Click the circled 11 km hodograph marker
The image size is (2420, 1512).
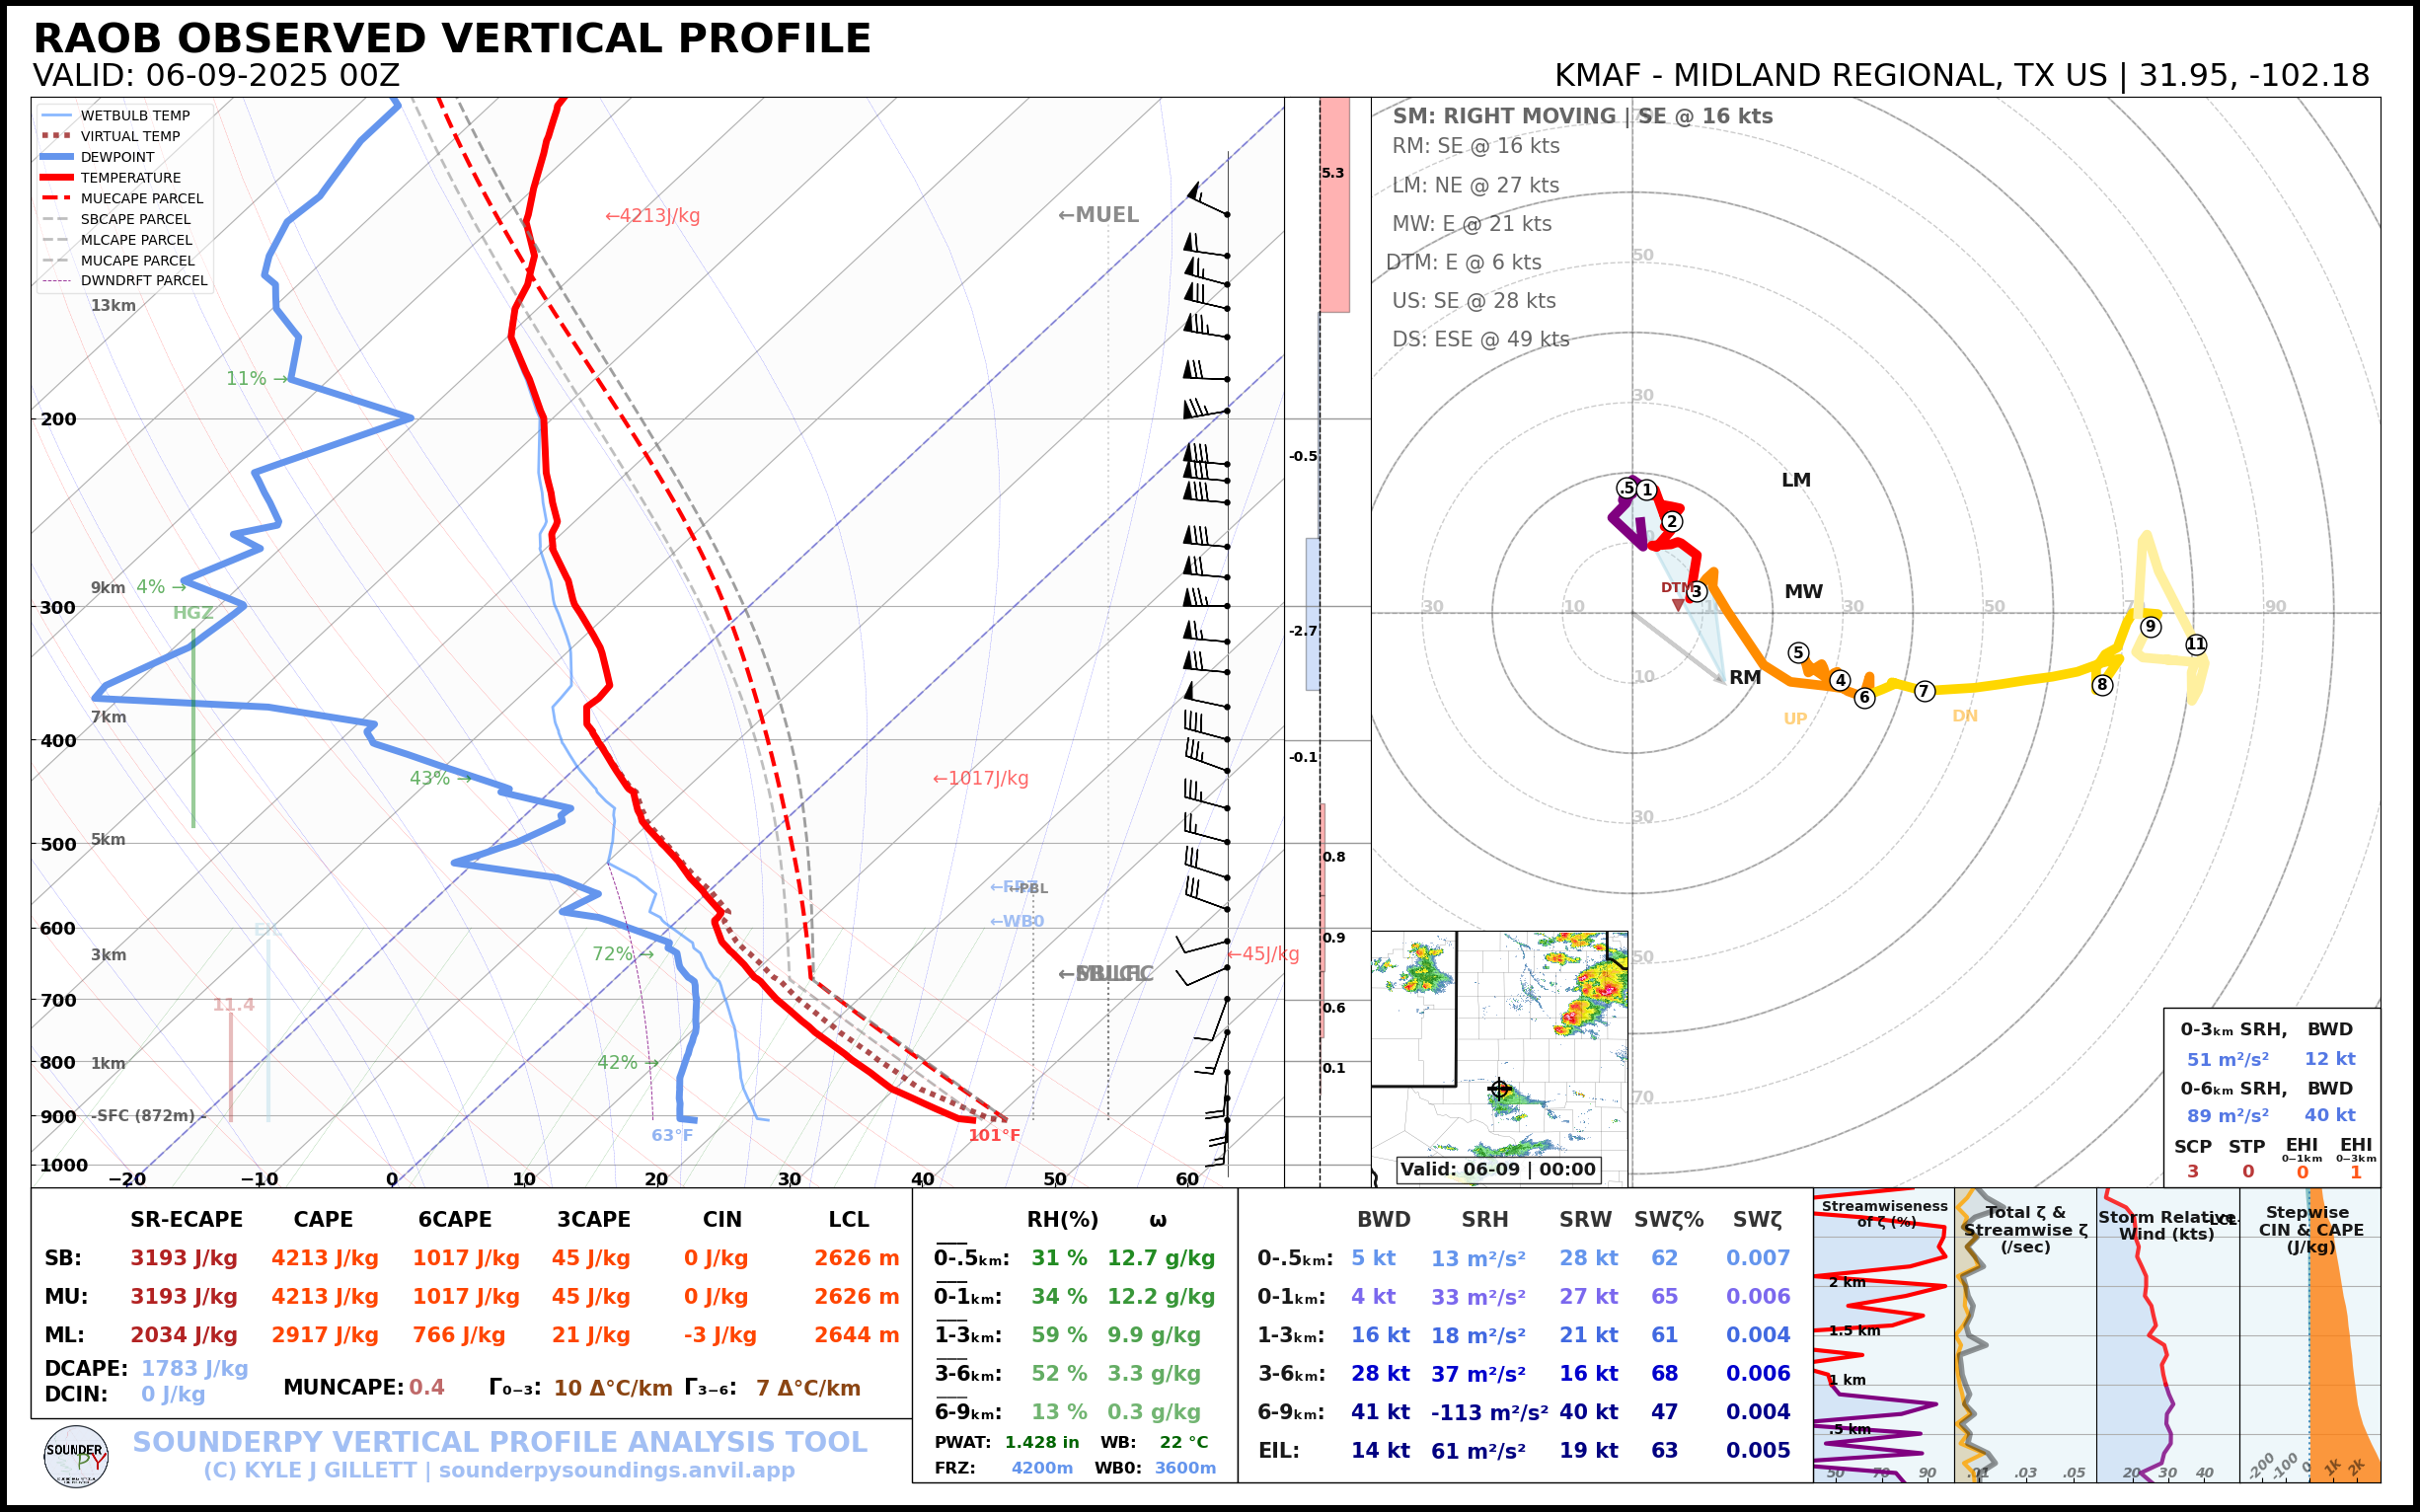pos(2196,644)
